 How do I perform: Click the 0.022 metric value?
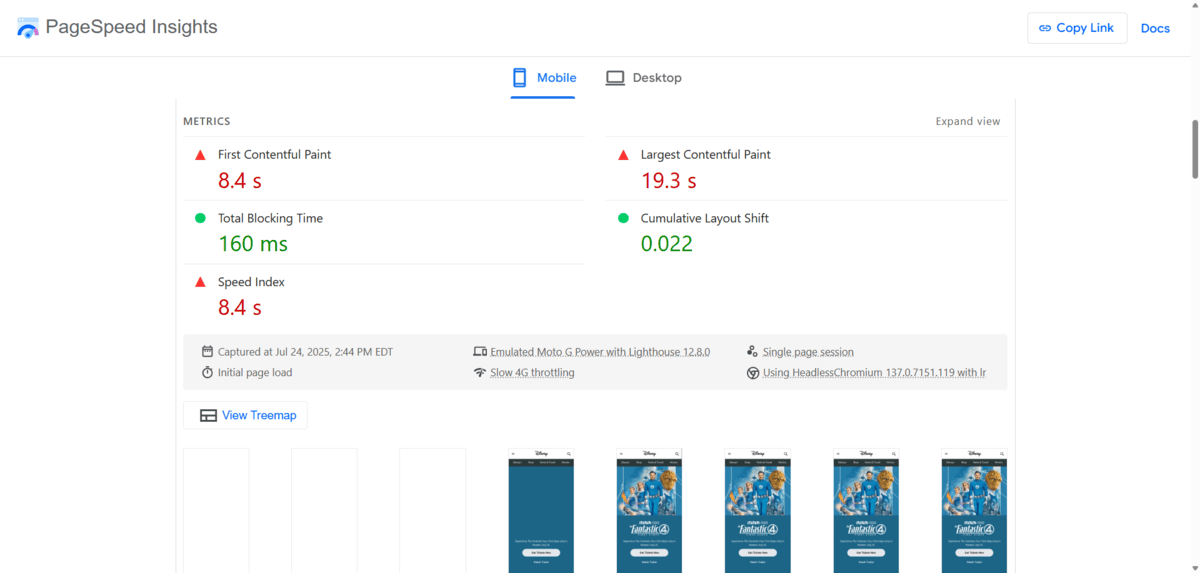pyautogui.click(x=667, y=244)
